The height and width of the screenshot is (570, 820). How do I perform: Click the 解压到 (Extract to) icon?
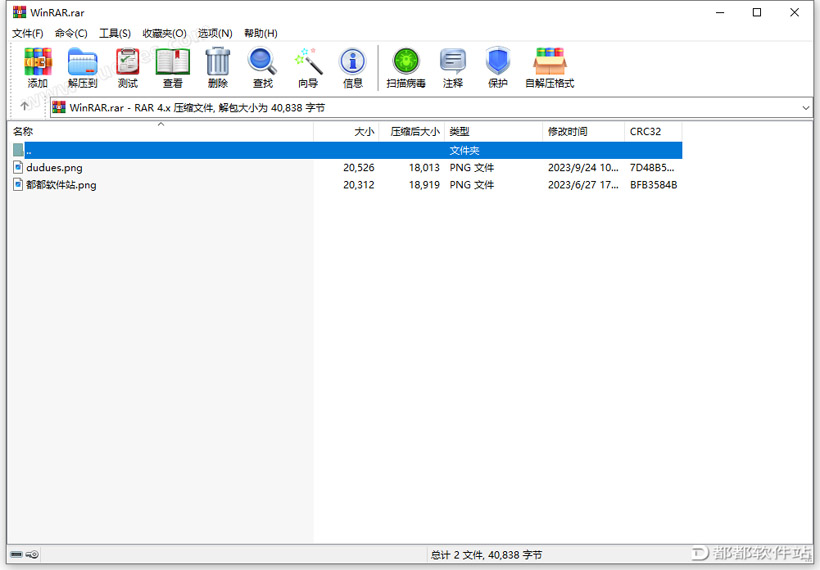pos(83,68)
